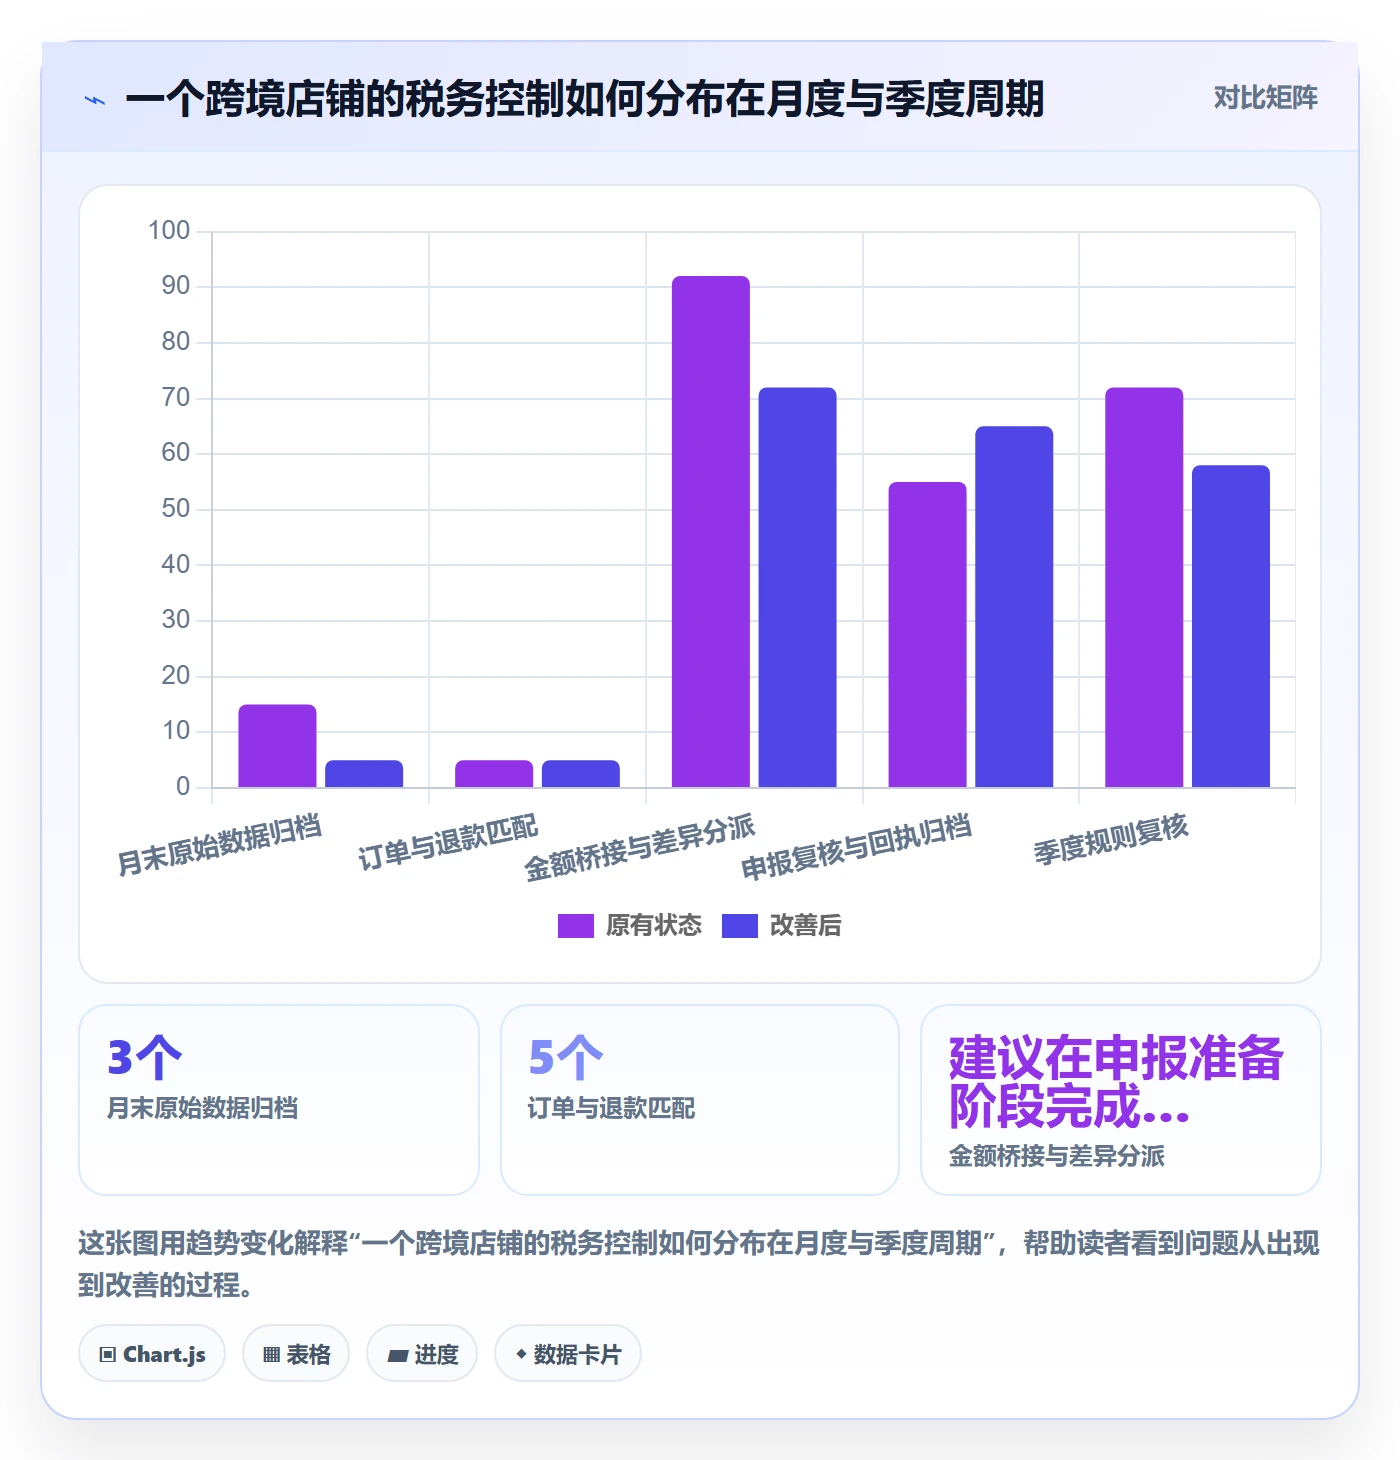Click the blue 改善后 bar for 季度规则复核

pos(1231,627)
